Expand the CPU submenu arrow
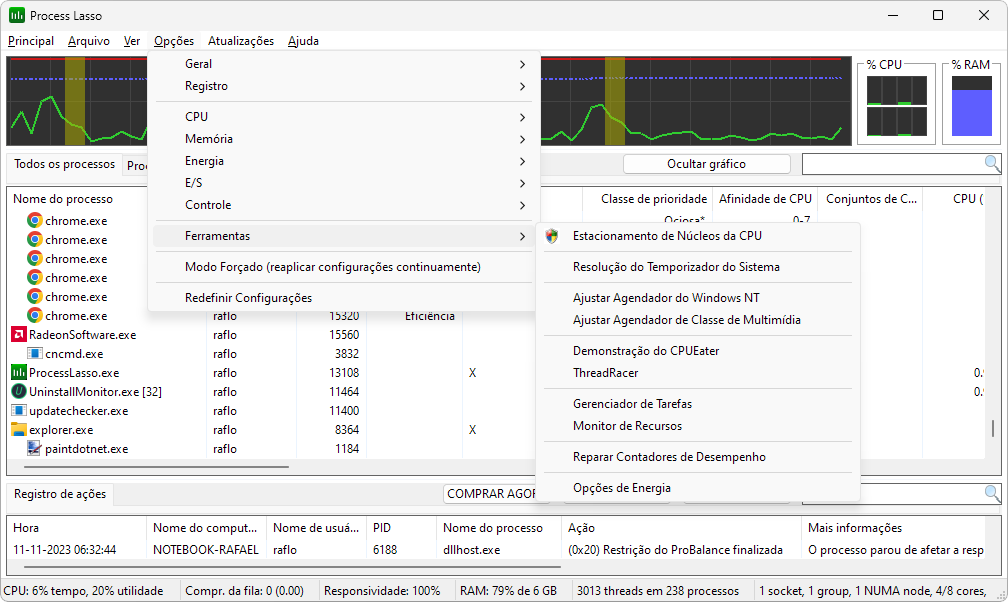 click(522, 117)
